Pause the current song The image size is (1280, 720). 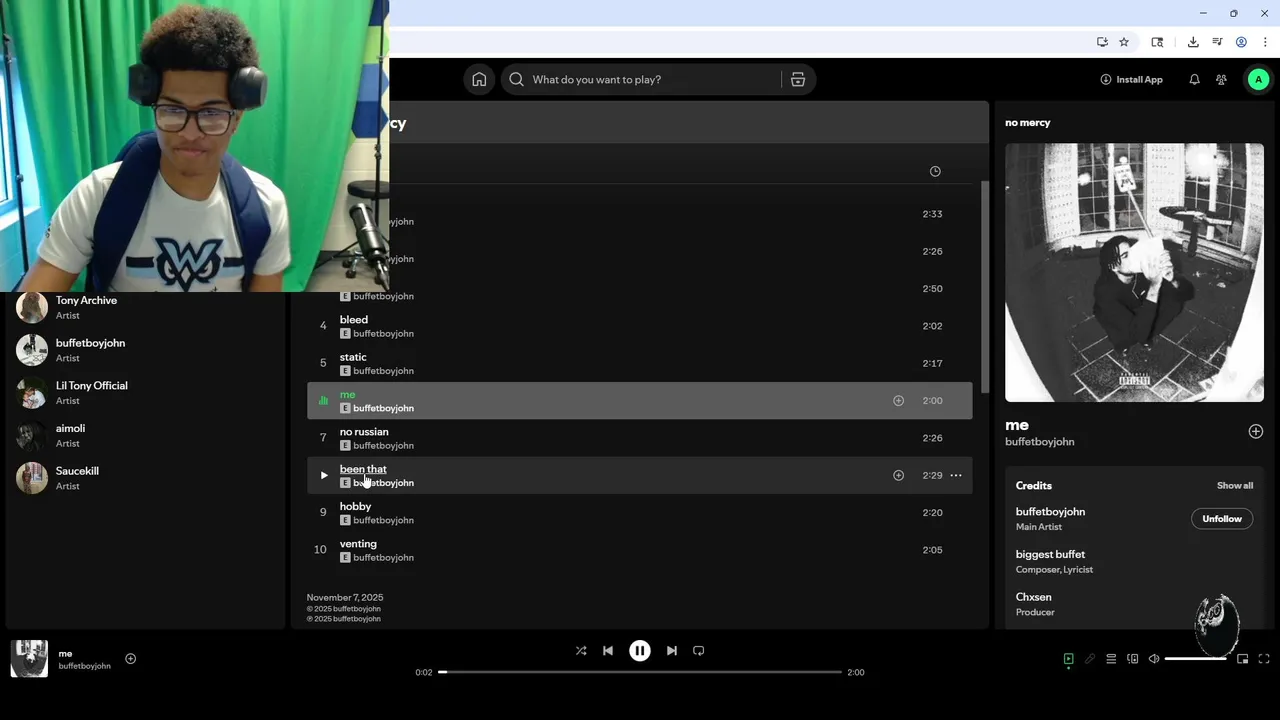click(640, 651)
